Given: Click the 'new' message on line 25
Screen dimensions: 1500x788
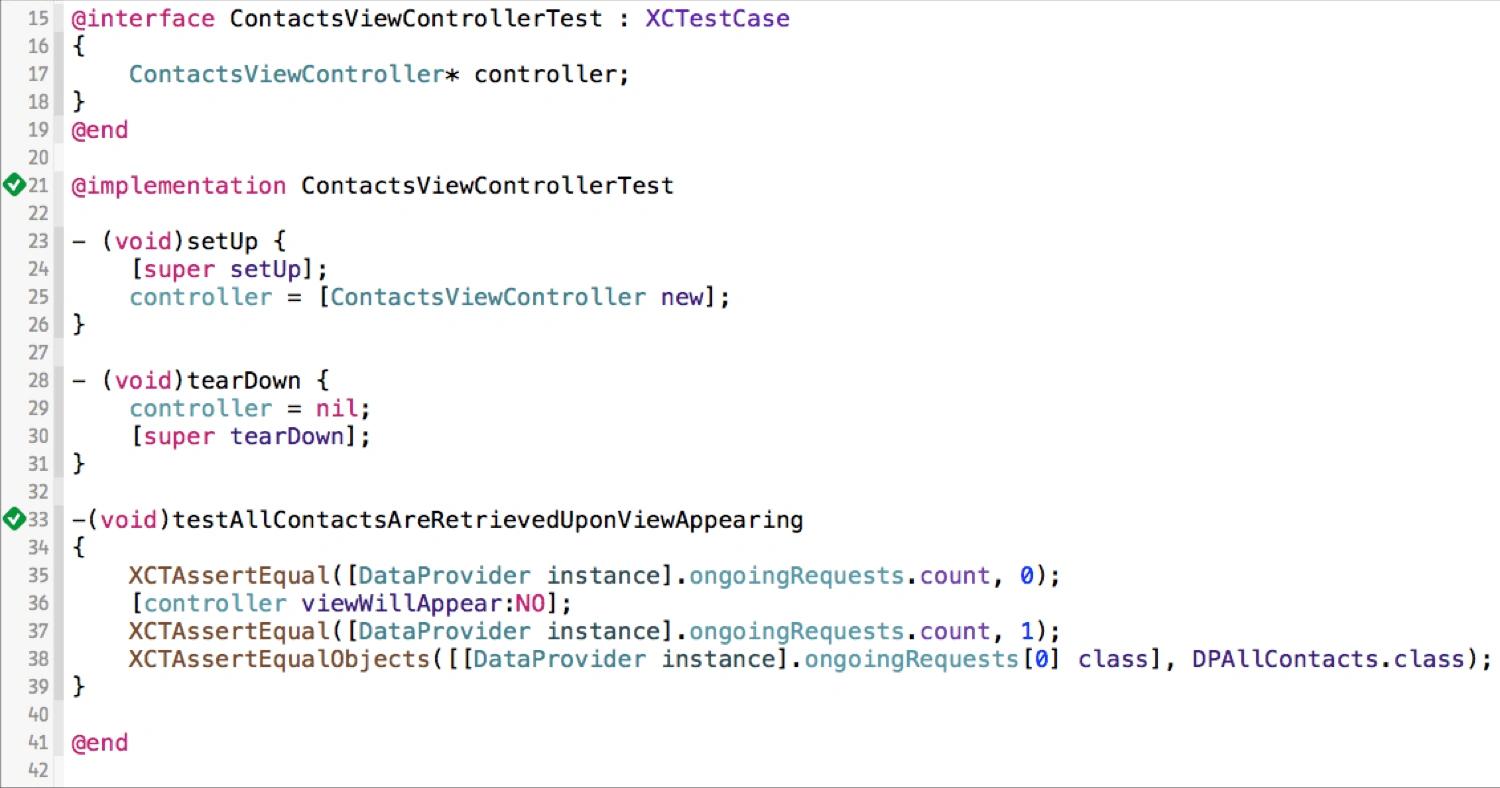Looking at the screenshot, I should [x=681, y=297].
